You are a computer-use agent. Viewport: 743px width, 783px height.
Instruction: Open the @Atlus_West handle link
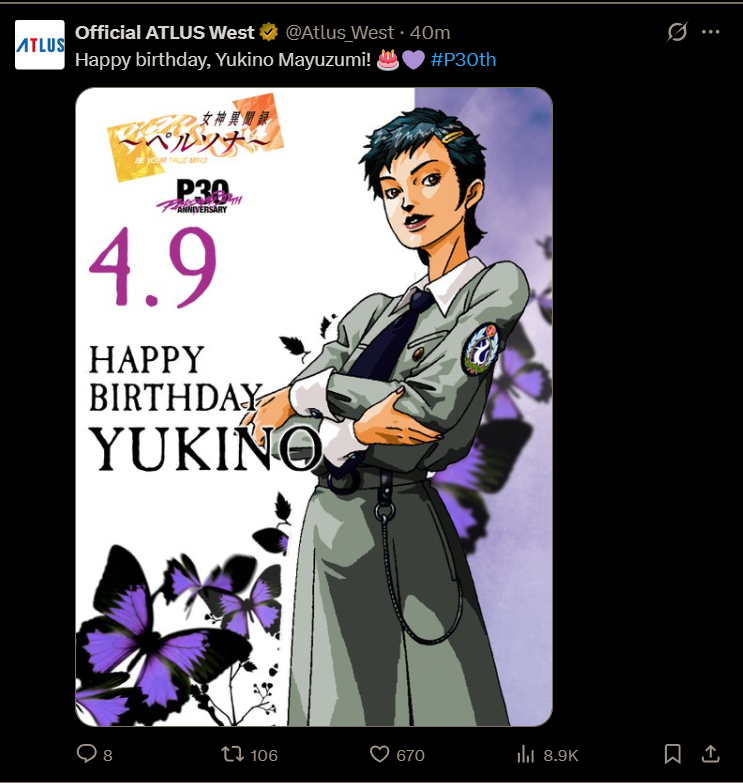click(x=340, y=32)
